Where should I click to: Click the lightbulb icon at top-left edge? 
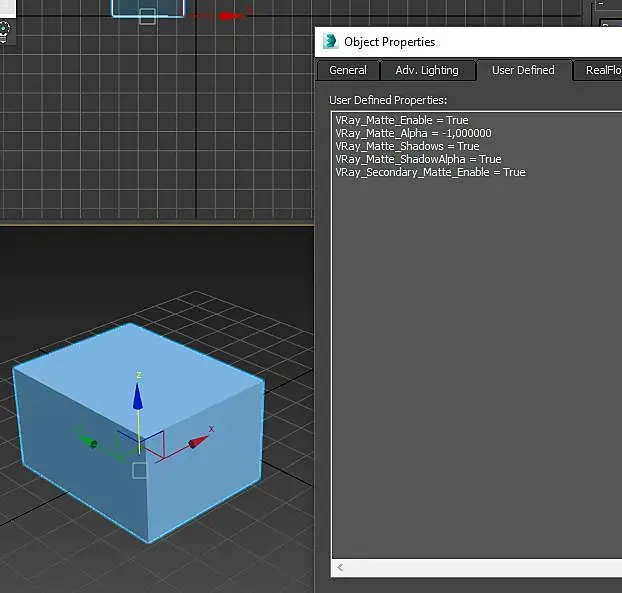tap(4, 33)
